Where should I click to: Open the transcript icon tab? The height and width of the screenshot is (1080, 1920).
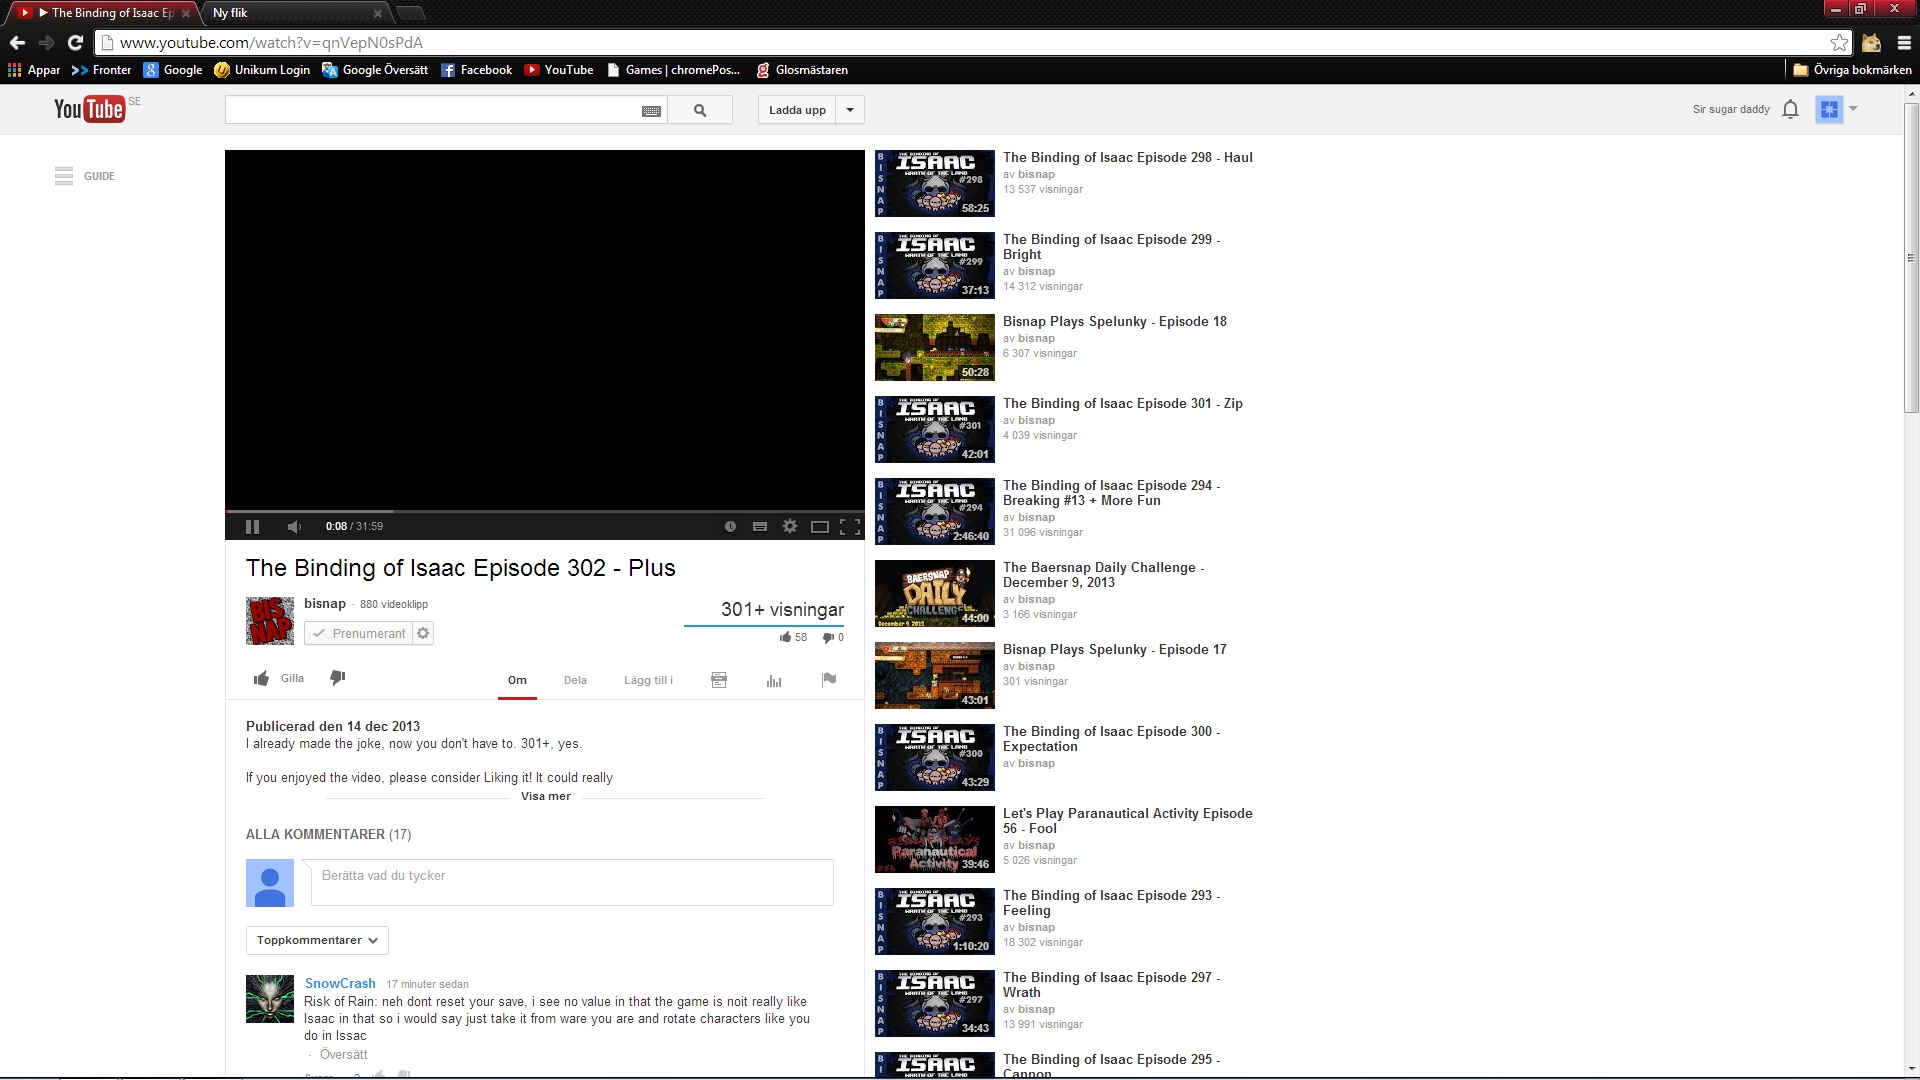click(x=719, y=680)
